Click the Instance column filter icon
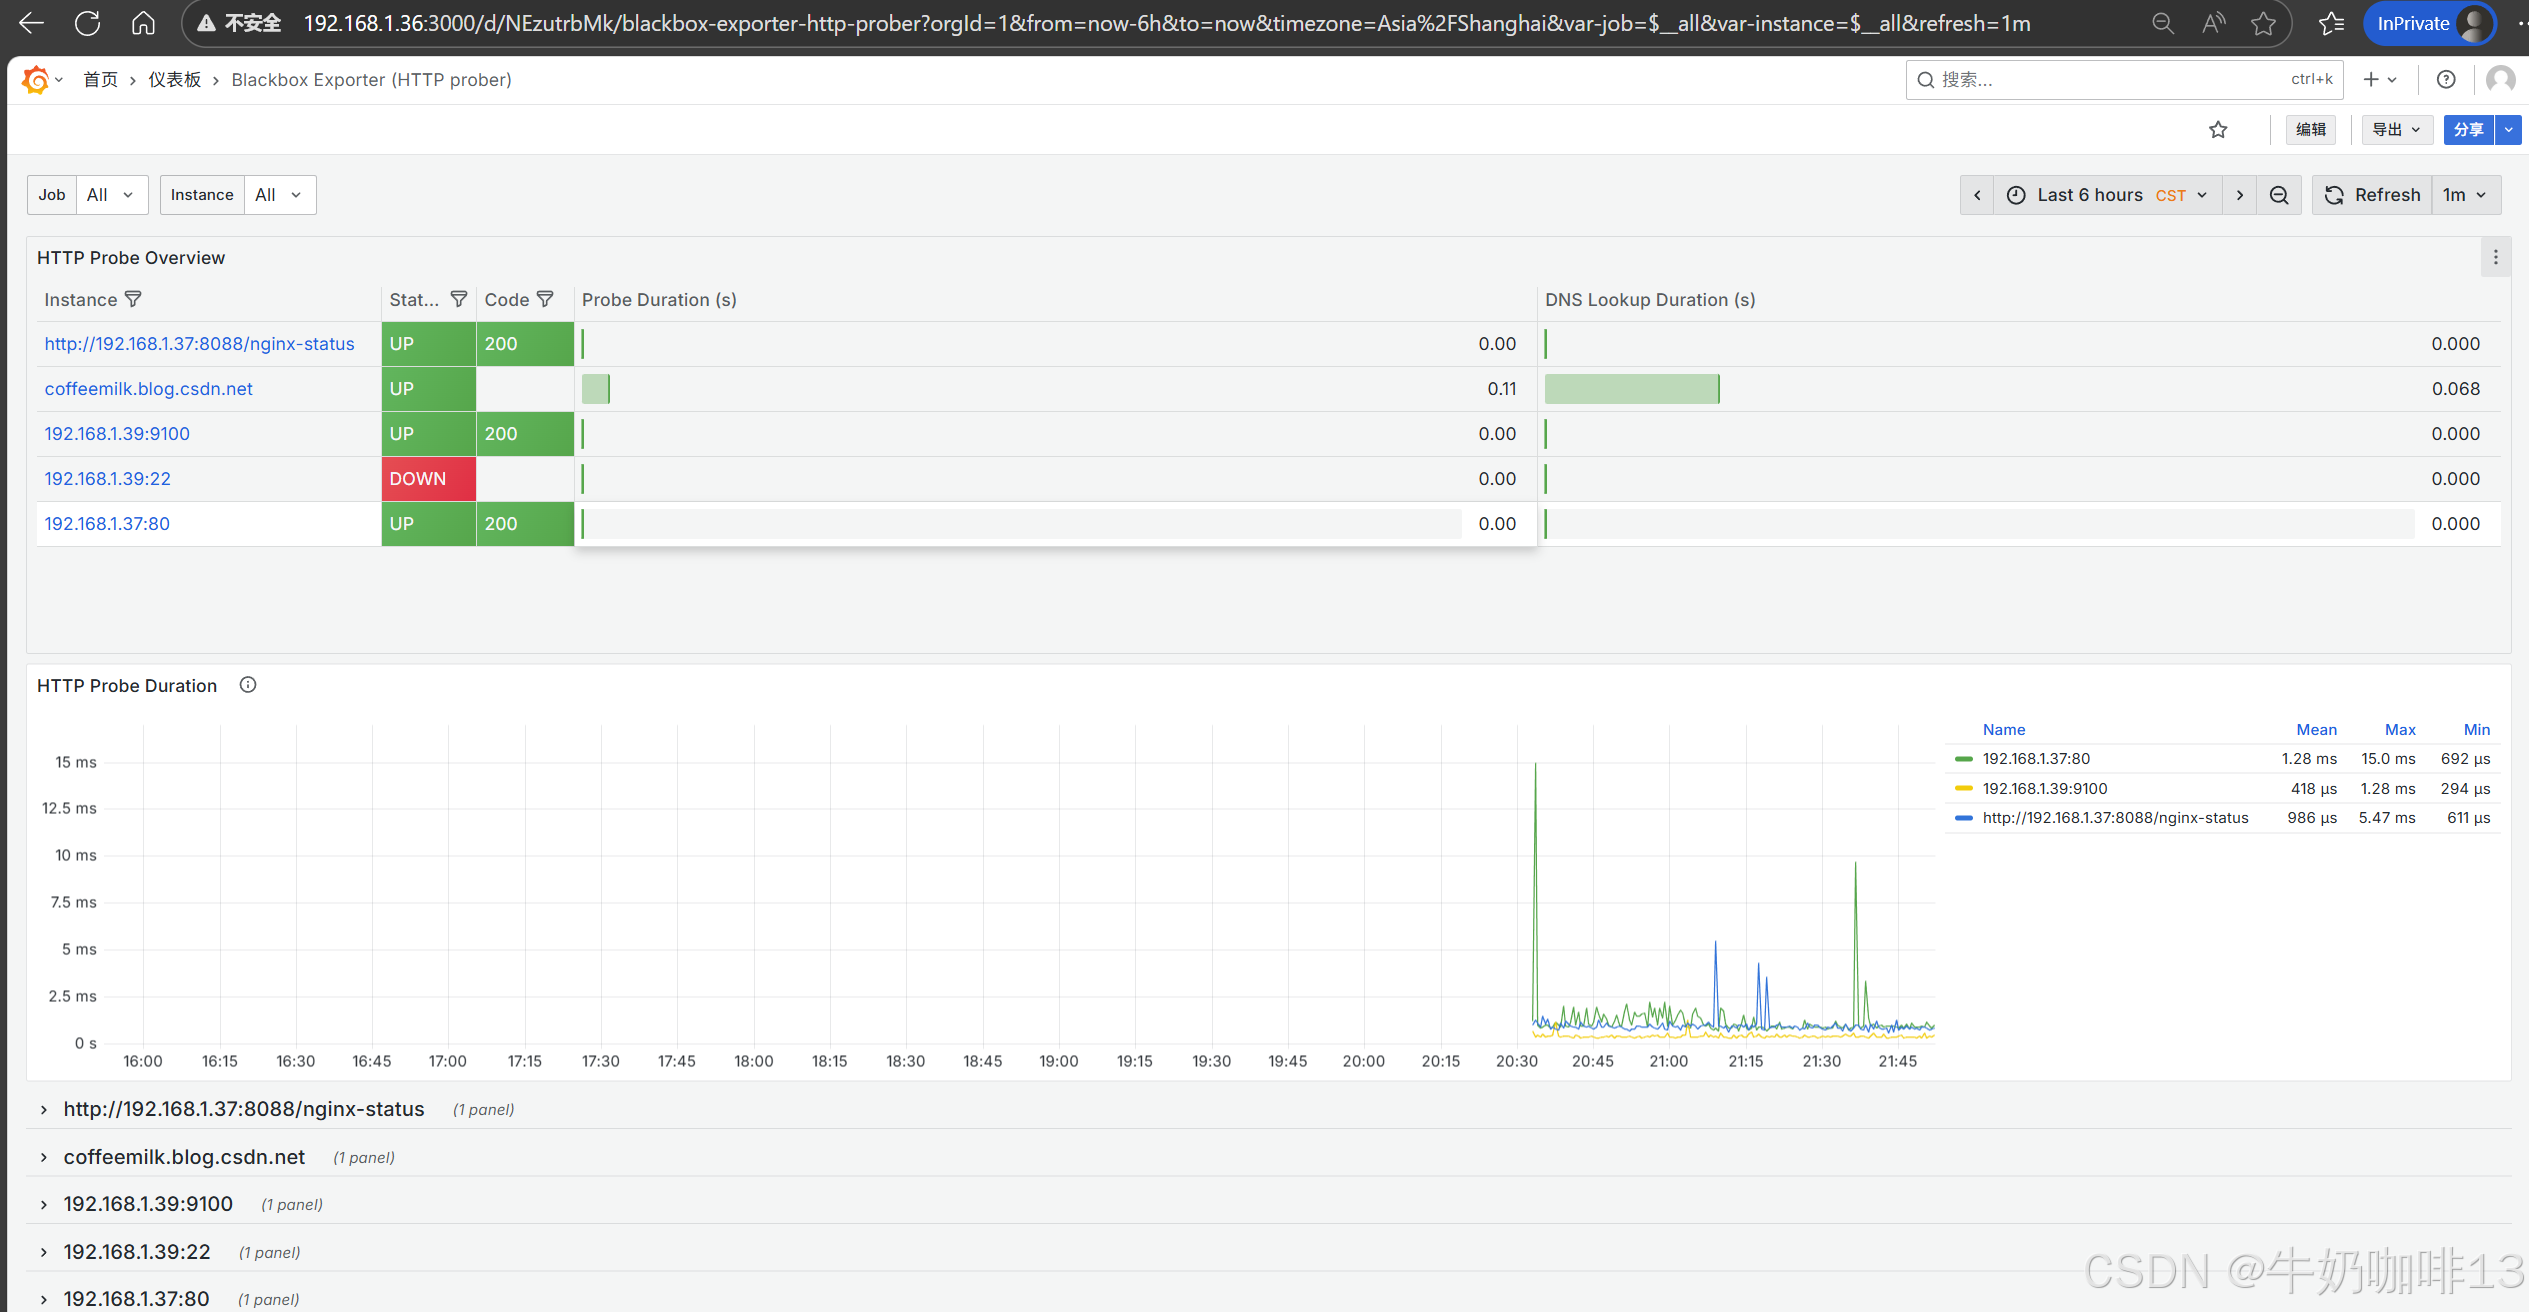The image size is (2529, 1312). coord(133,299)
